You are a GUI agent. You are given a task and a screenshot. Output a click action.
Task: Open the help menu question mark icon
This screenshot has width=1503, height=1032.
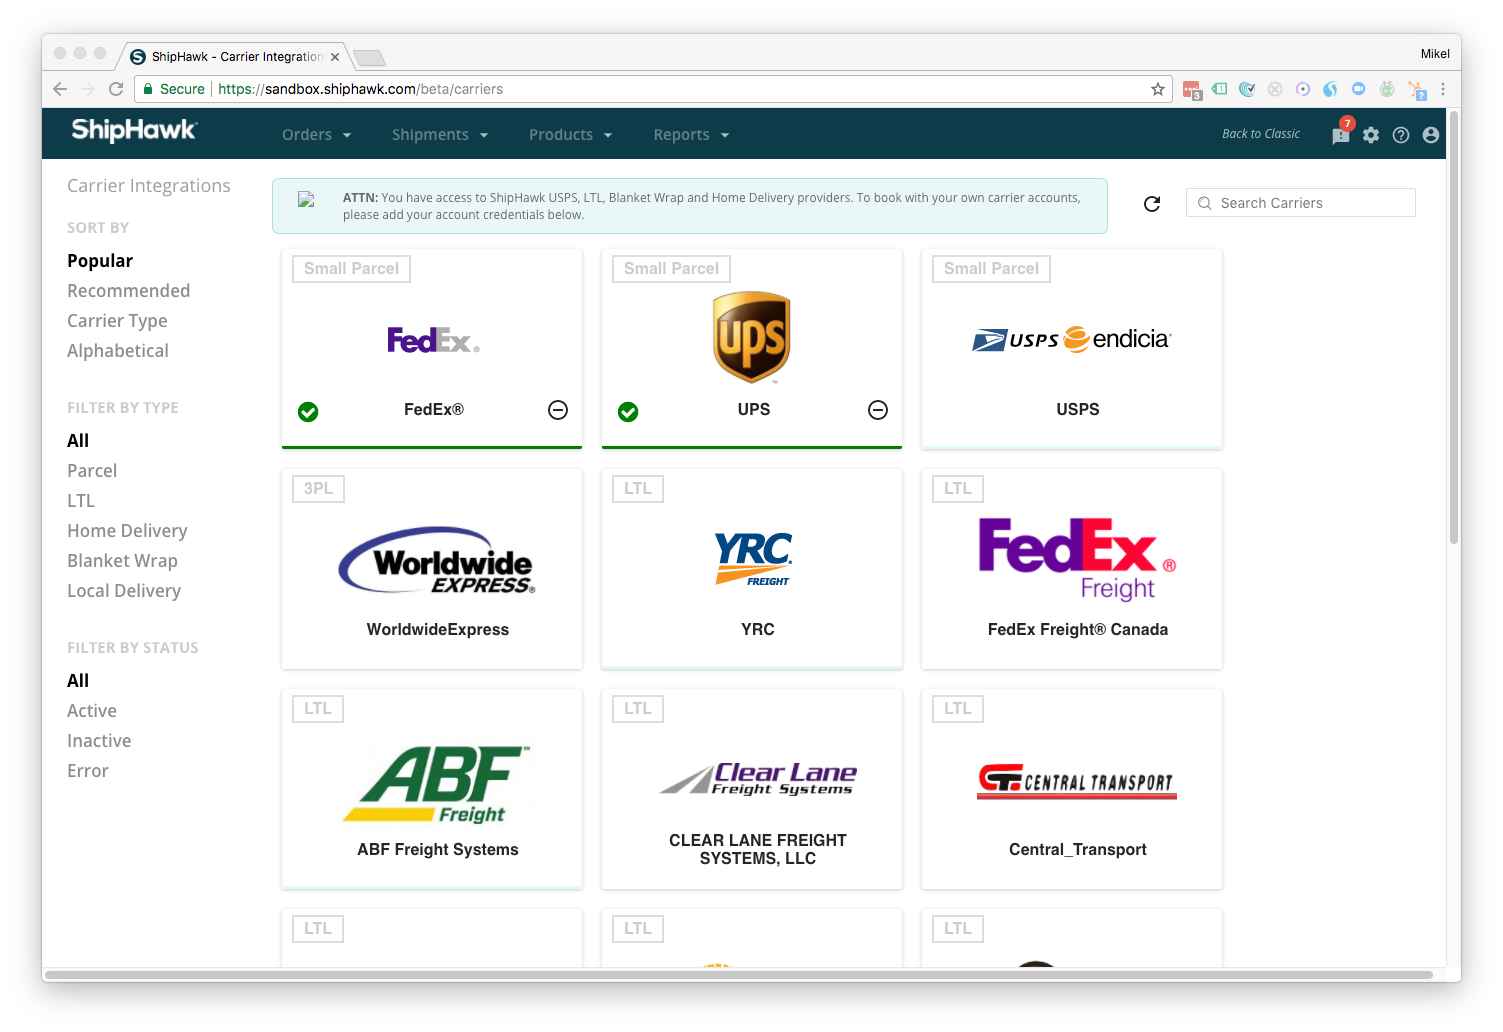[1400, 135]
